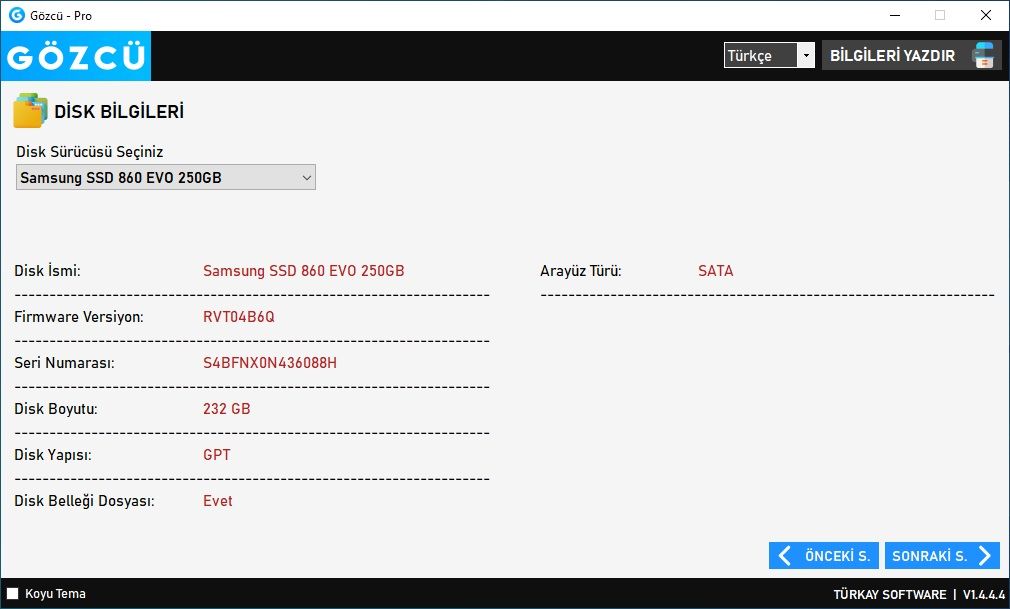Click firmware value RVT04B6Q
The height and width of the screenshot is (609, 1010).
tap(239, 316)
